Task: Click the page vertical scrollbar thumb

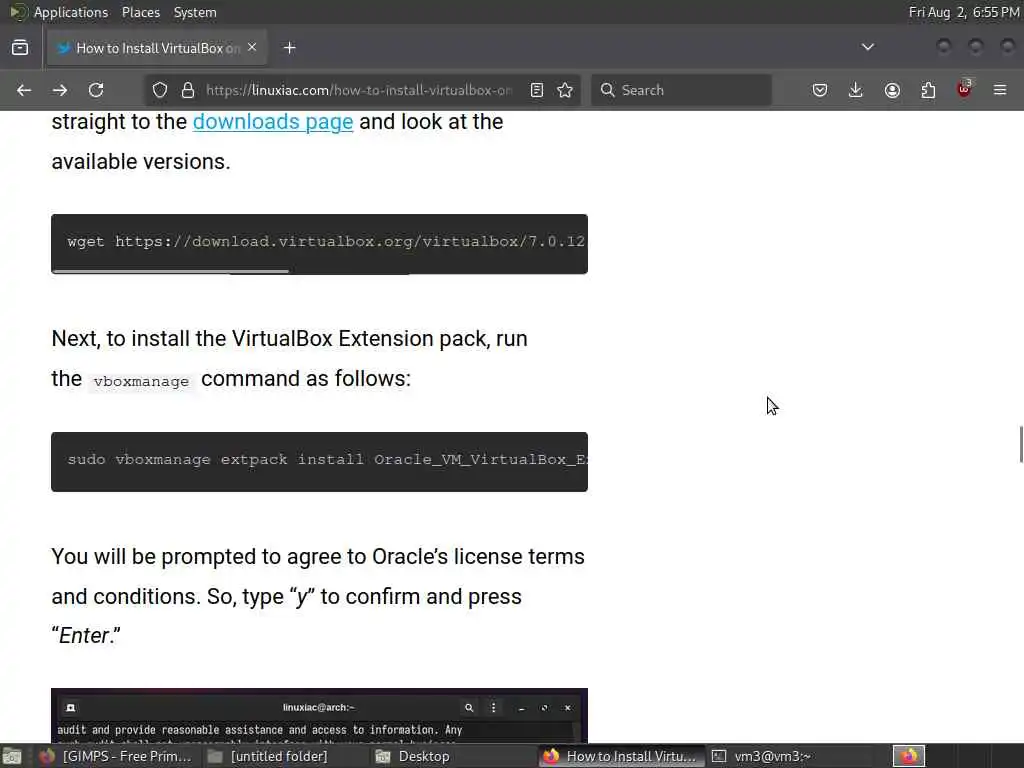Action: tap(1021, 444)
